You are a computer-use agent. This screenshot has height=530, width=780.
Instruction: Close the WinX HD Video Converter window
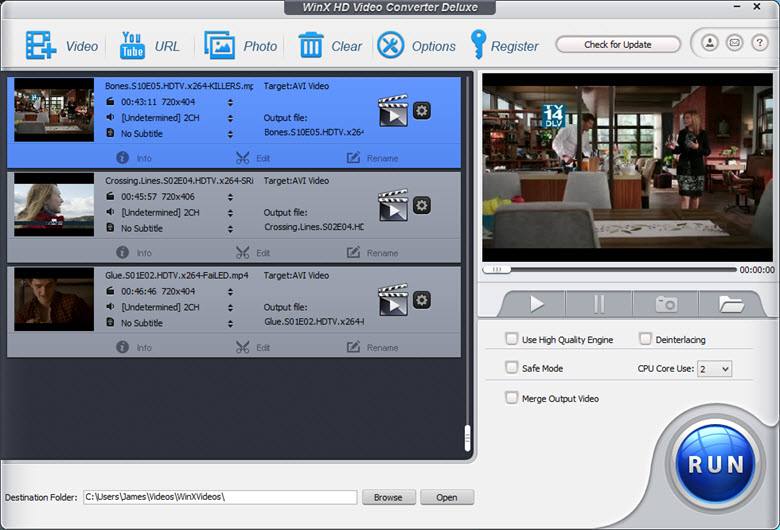pos(757,6)
